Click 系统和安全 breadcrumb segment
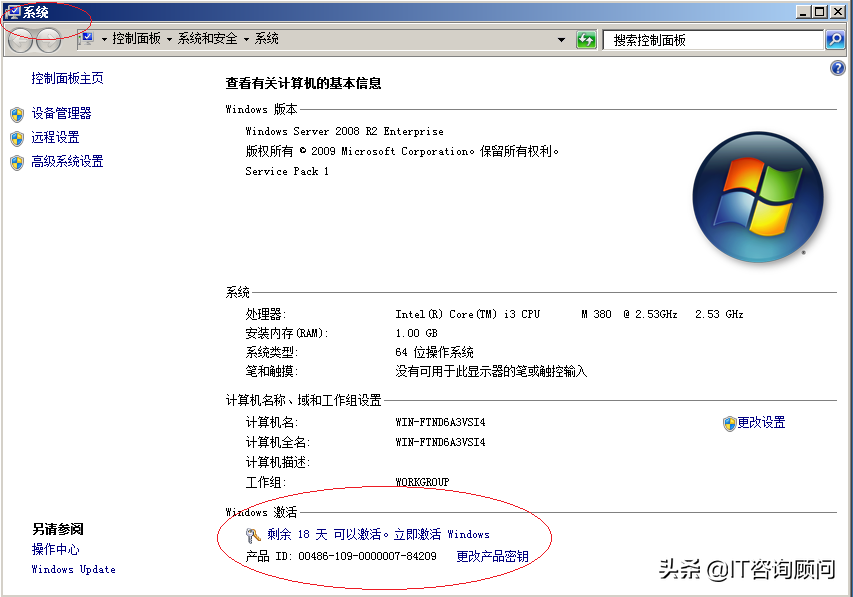The height and width of the screenshot is (597, 853). [208, 39]
